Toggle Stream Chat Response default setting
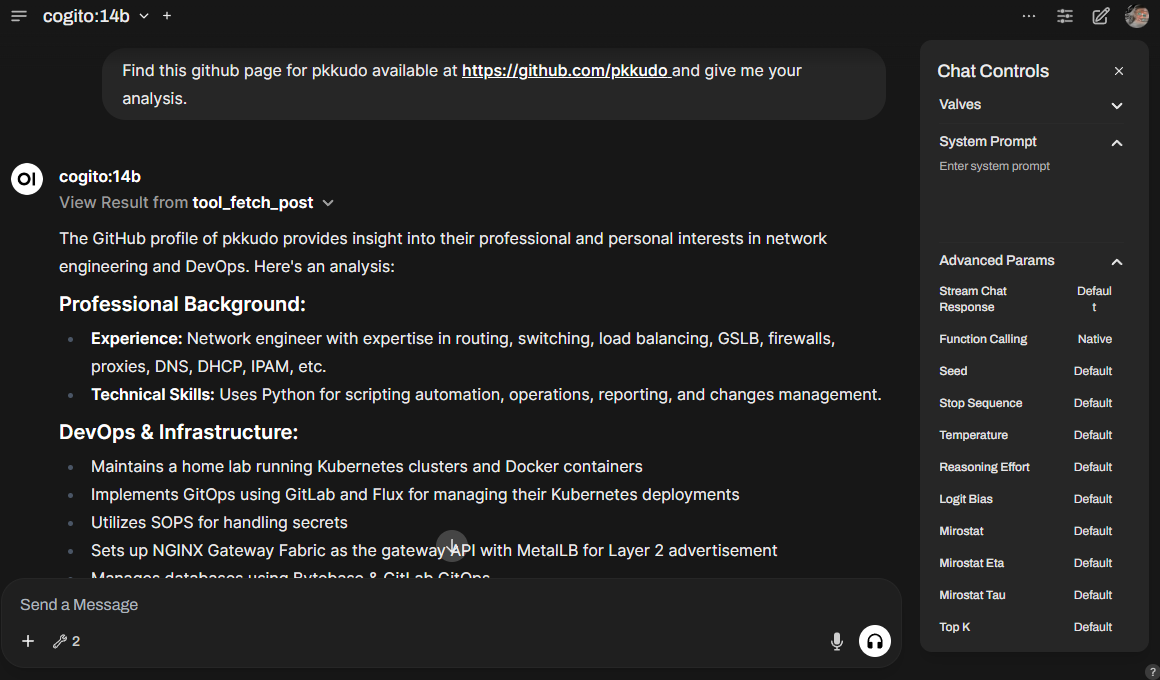1160x680 pixels. click(x=1094, y=299)
